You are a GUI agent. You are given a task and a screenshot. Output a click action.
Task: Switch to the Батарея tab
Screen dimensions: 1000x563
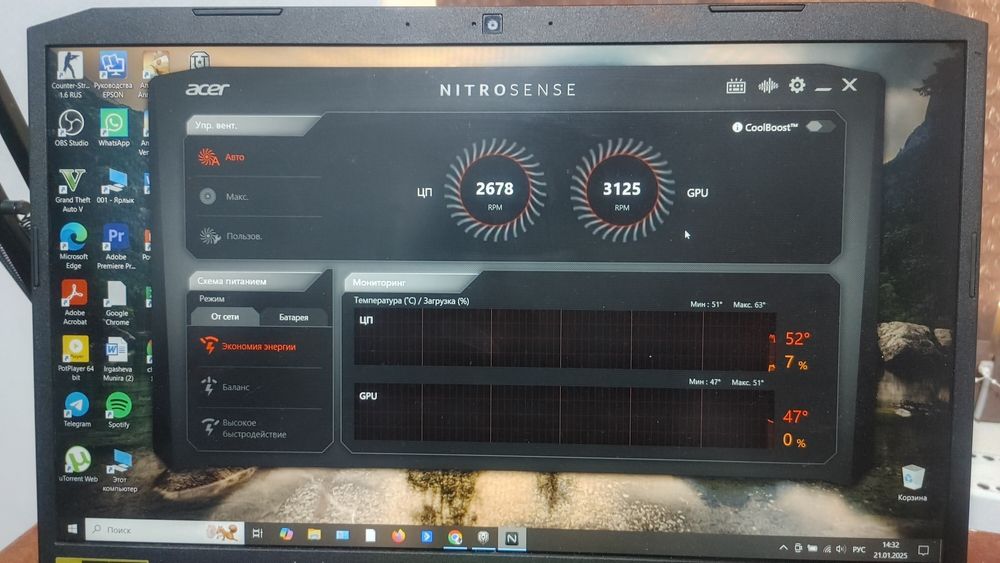293,317
